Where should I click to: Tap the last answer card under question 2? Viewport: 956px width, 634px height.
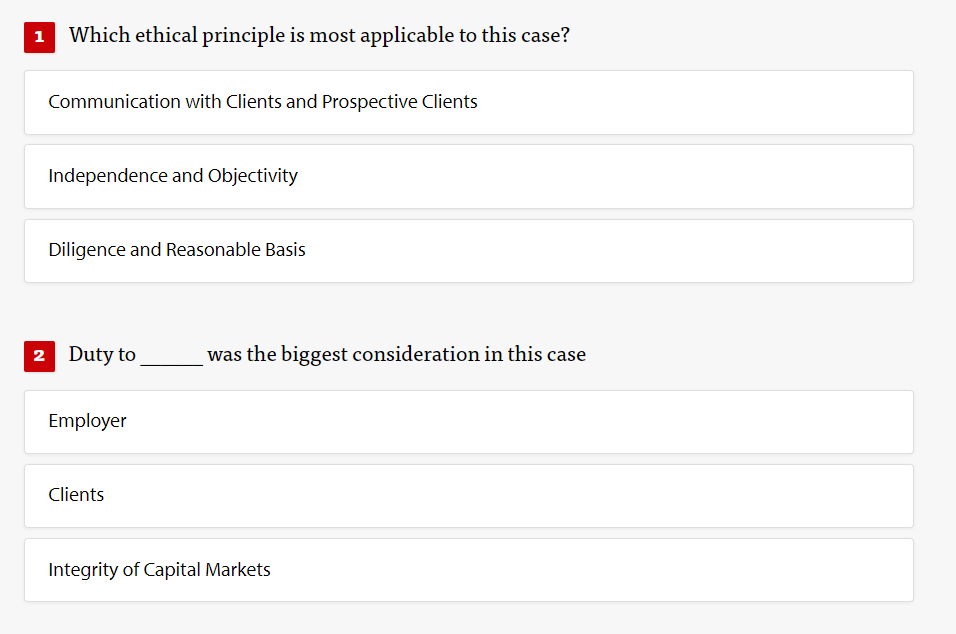click(468, 570)
